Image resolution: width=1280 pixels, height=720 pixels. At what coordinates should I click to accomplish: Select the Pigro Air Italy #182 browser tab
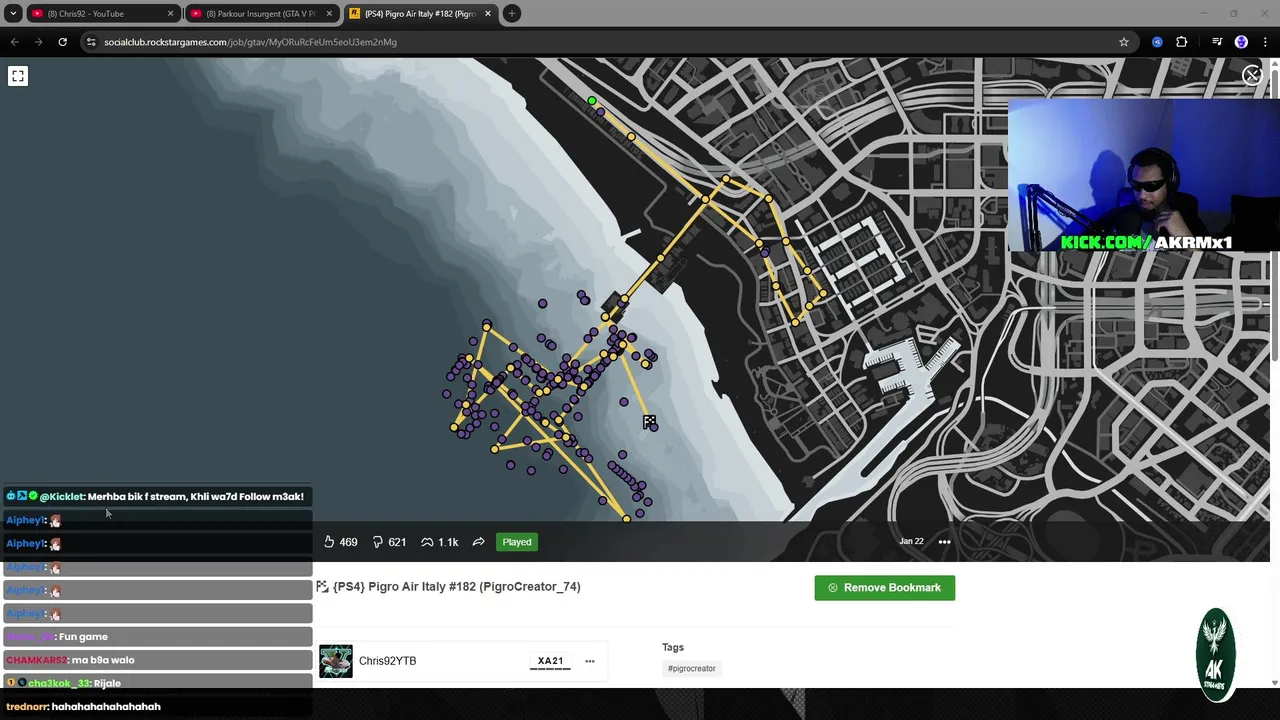(419, 14)
